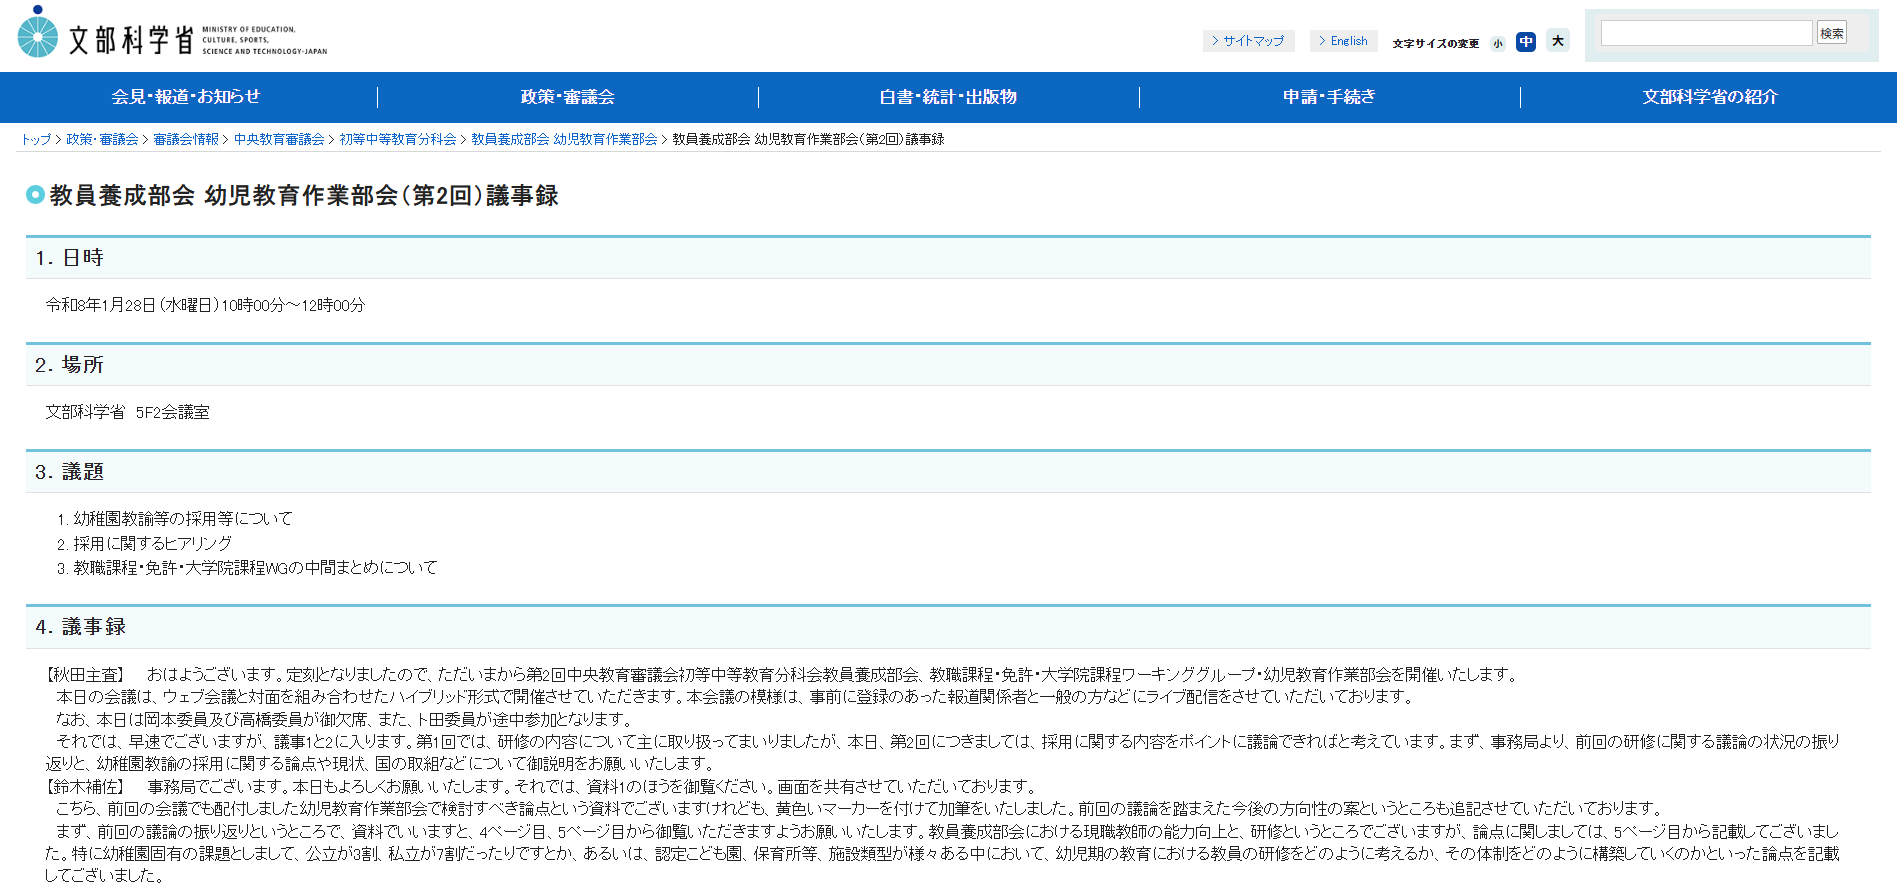
Task: Navigate to 初等中等教育分科会 breadcrumb
Action: pyautogui.click(x=397, y=140)
